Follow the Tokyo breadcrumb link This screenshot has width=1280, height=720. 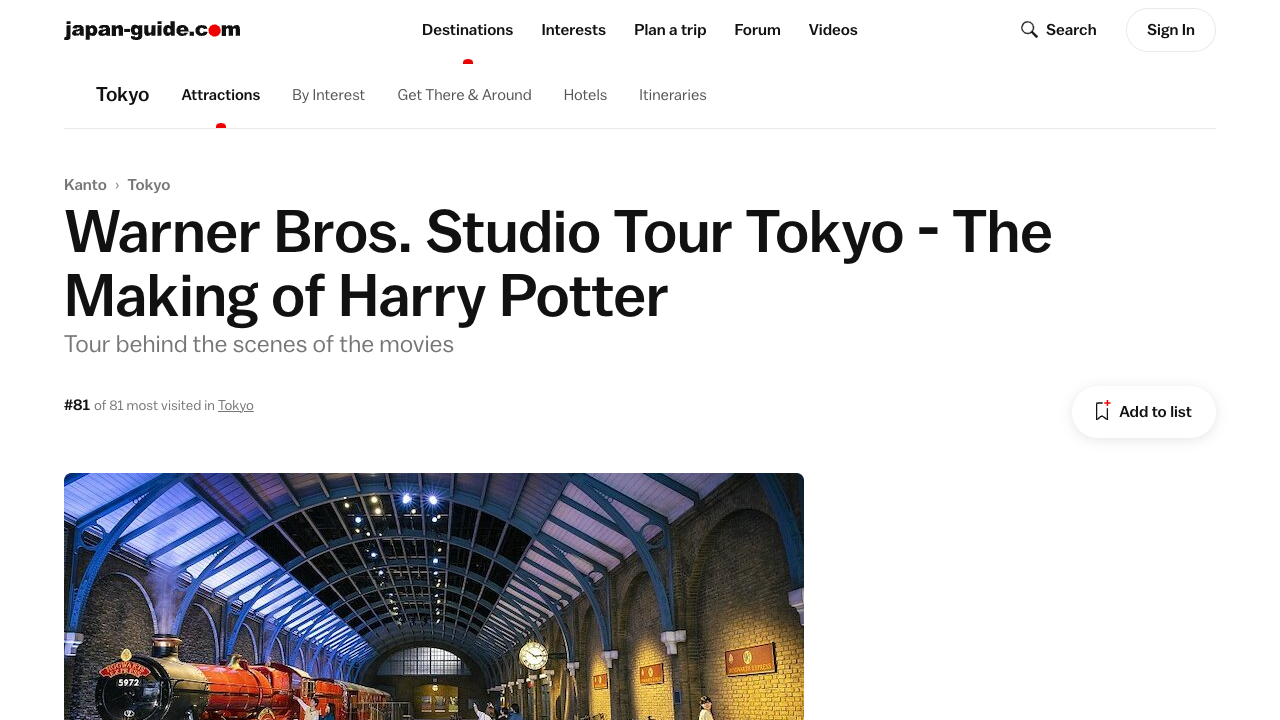149,185
